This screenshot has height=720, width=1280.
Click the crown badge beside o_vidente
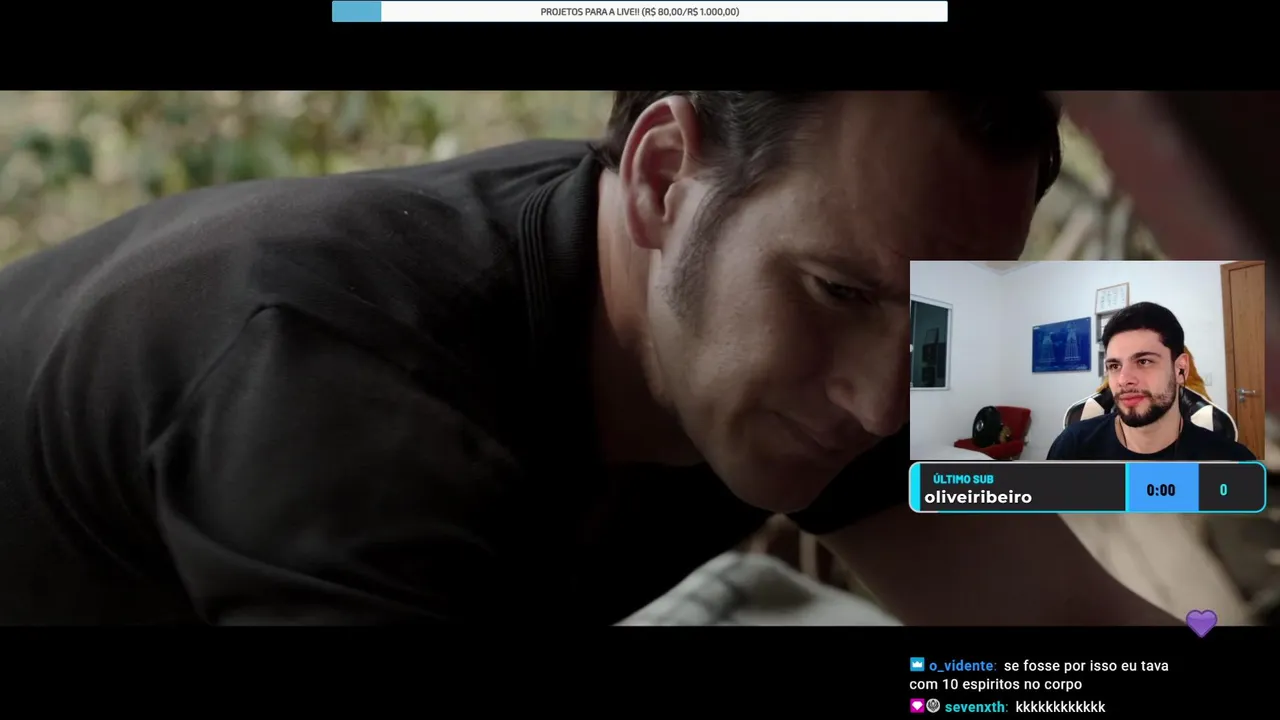pos(917,665)
